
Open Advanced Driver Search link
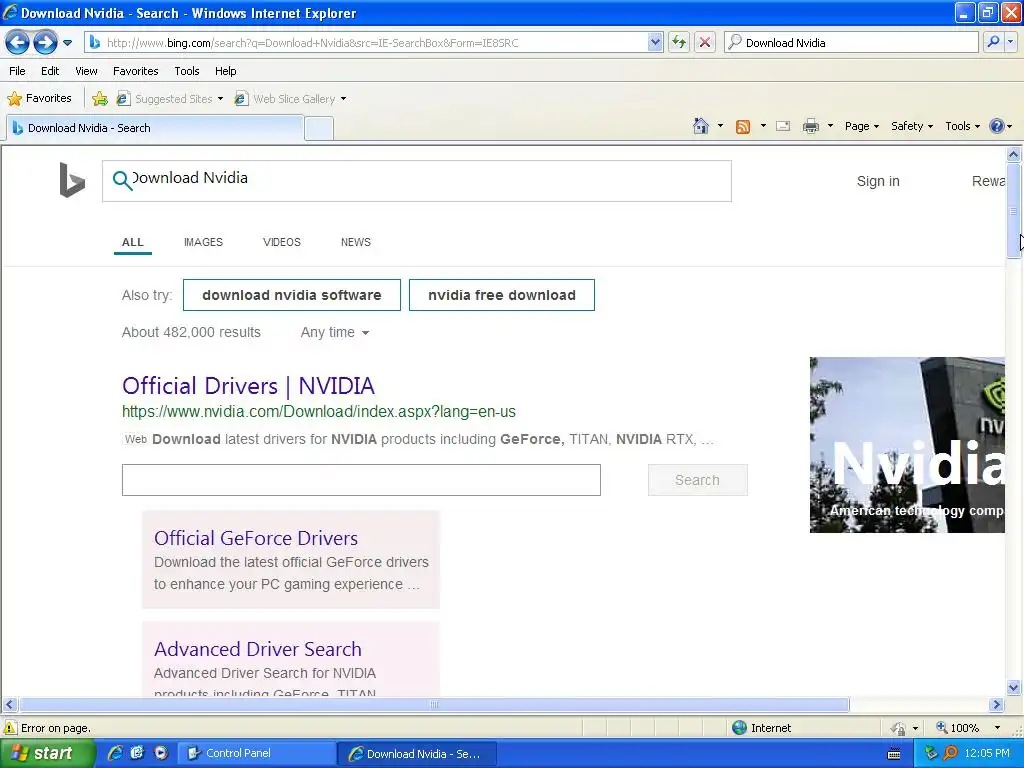pyautogui.click(x=258, y=649)
